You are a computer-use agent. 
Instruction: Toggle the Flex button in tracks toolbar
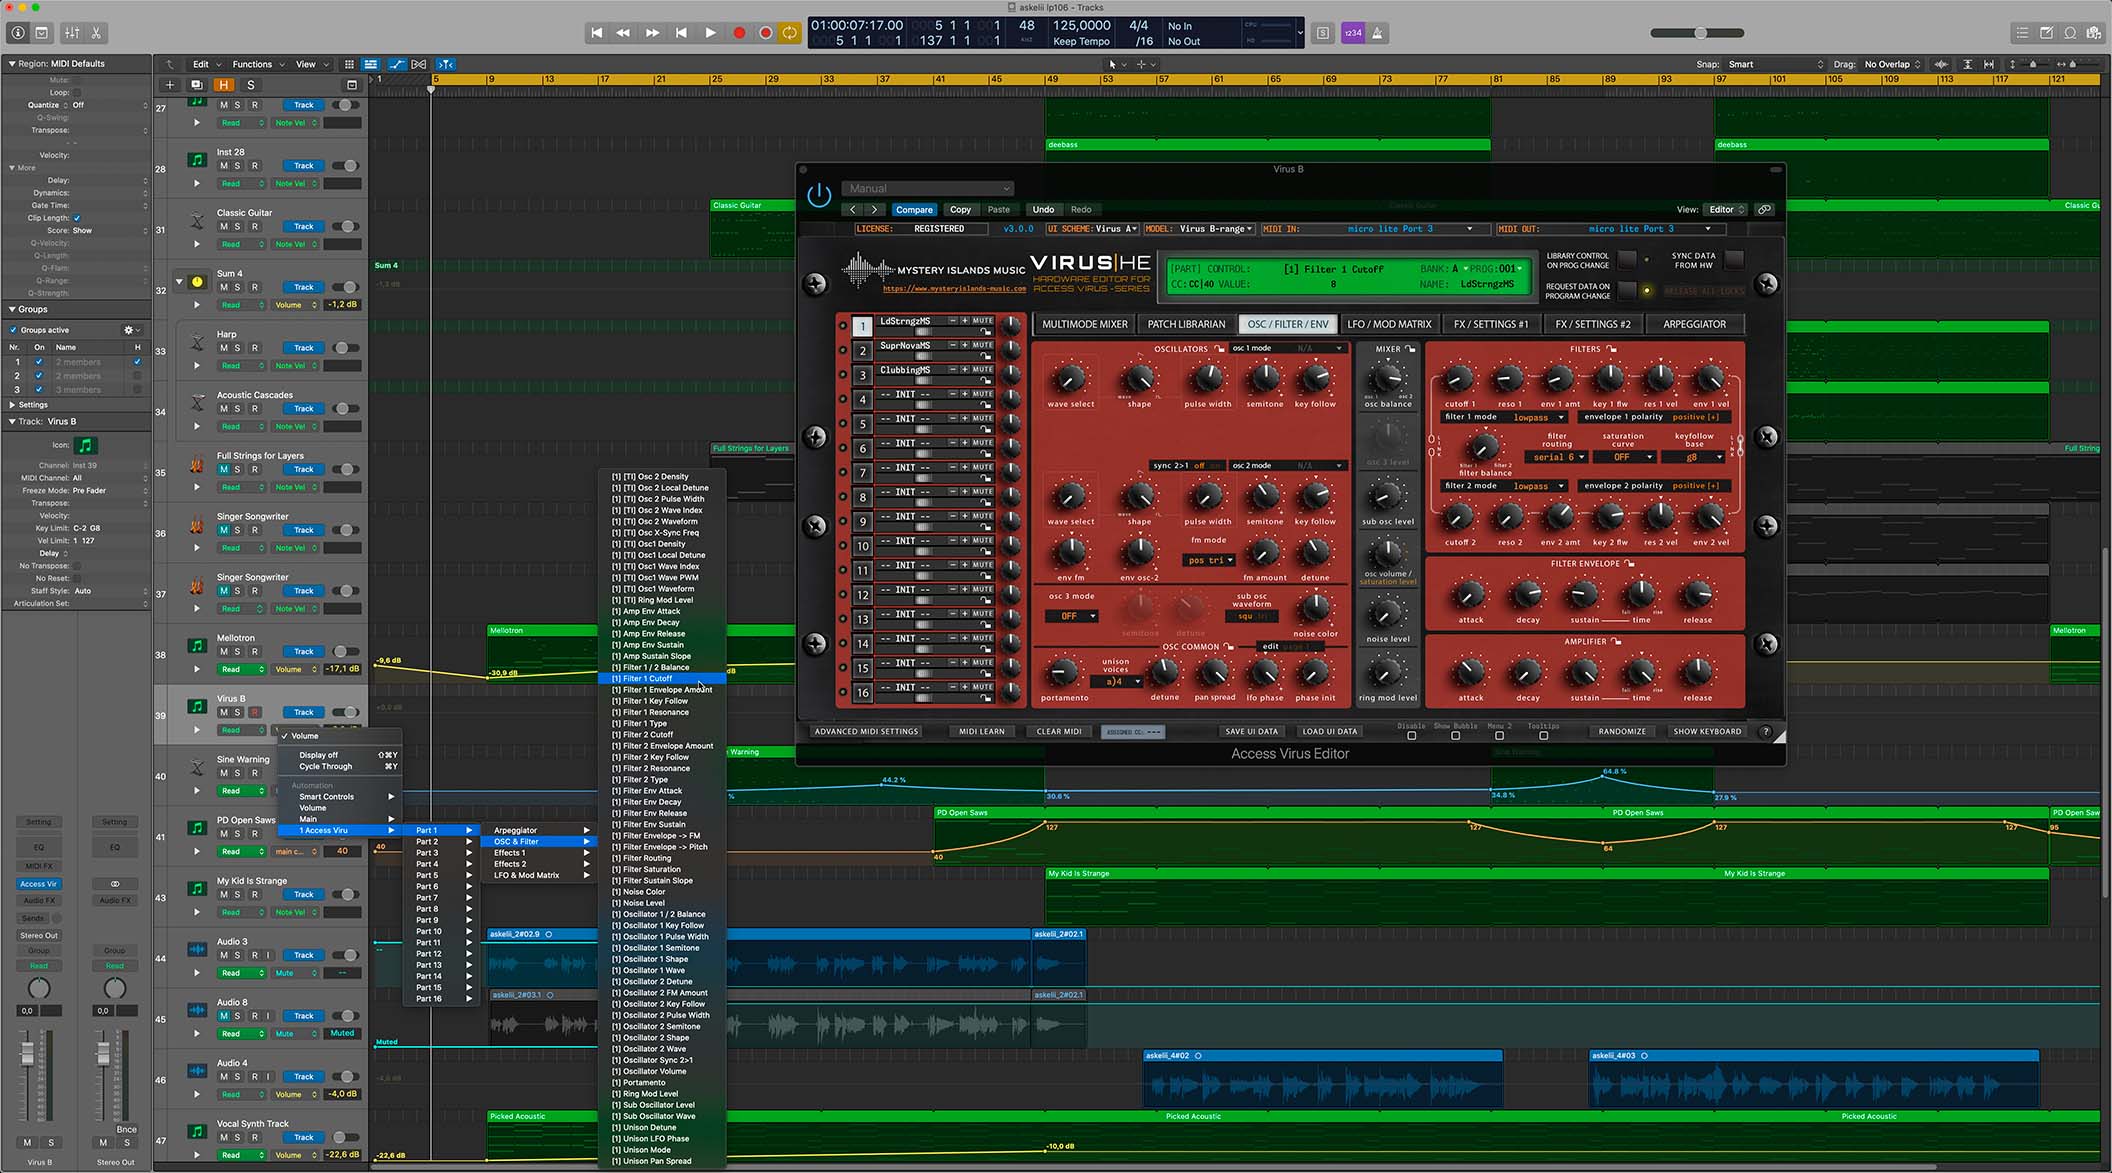[419, 64]
